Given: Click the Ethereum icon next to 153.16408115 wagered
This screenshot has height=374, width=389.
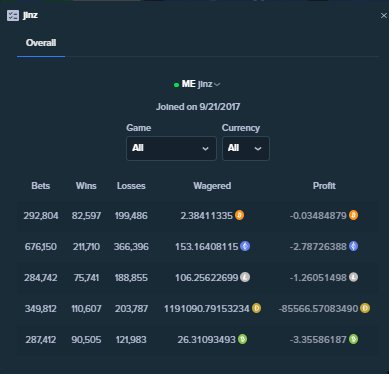Looking at the screenshot, I should pos(245,246).
